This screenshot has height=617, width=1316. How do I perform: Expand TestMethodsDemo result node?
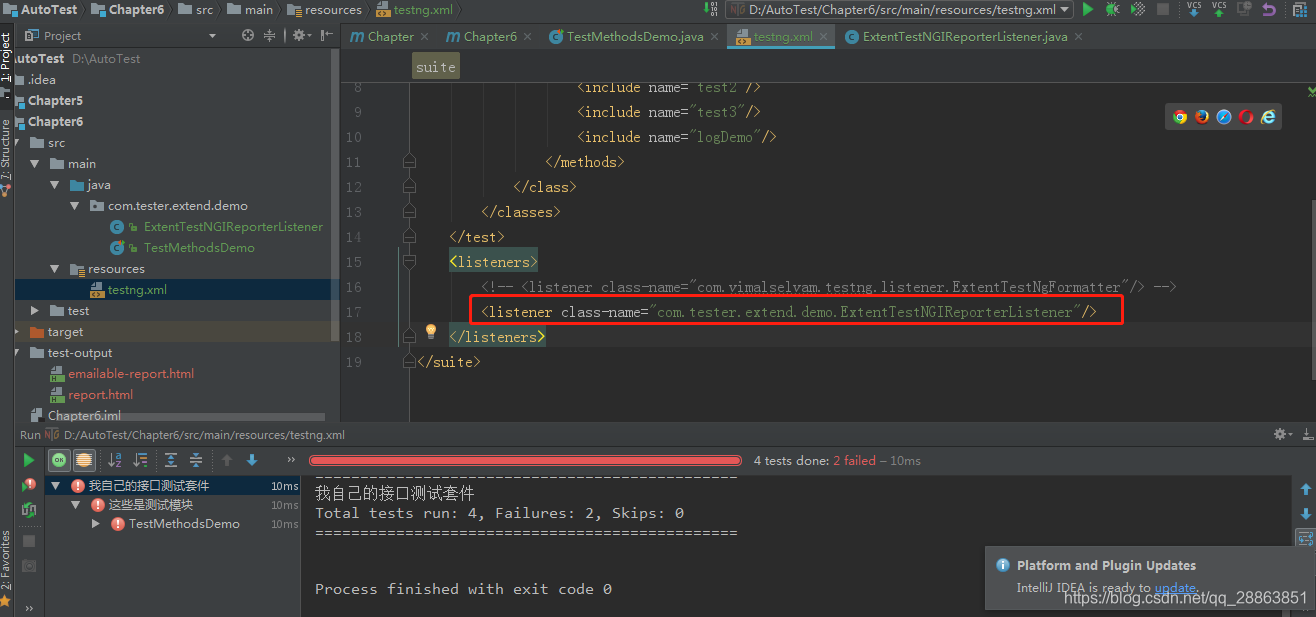[x=96, y=524]
